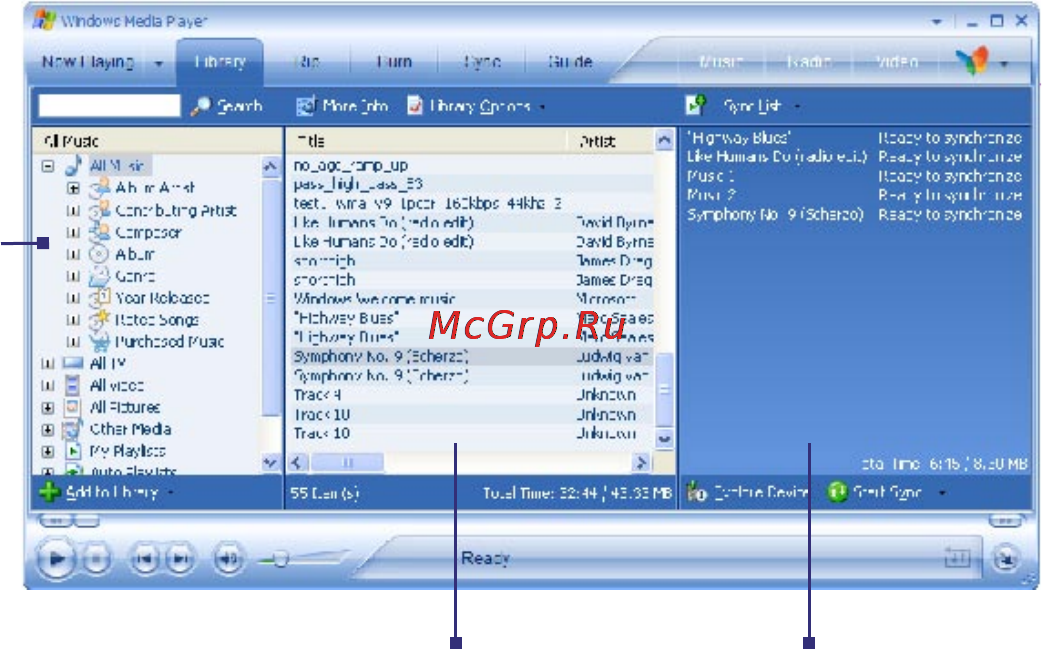1042x649 pixels.
Task: Open the Now Playing tab
Action: tap(88, 62)
